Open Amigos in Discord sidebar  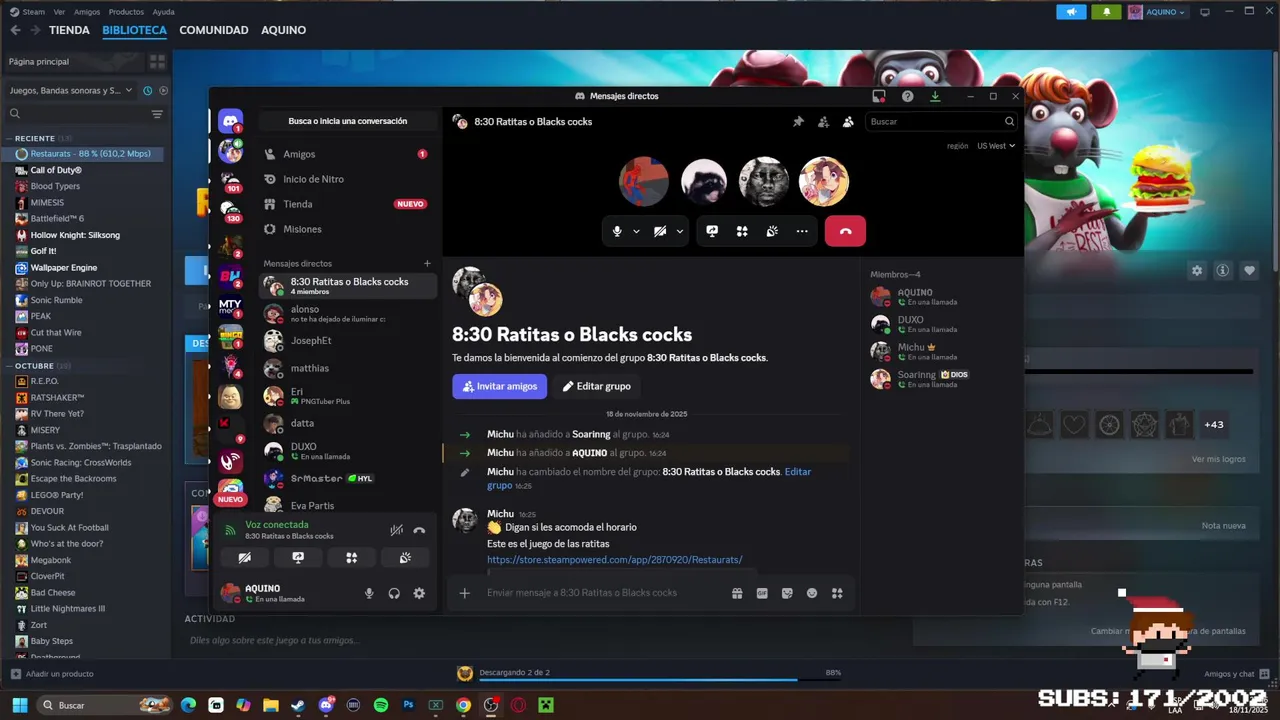[346, 154]
